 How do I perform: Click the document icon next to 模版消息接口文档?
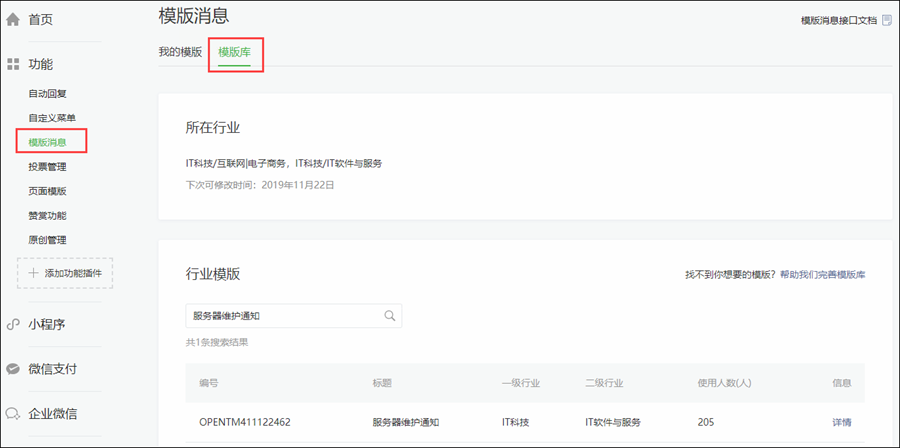(886, 20)
